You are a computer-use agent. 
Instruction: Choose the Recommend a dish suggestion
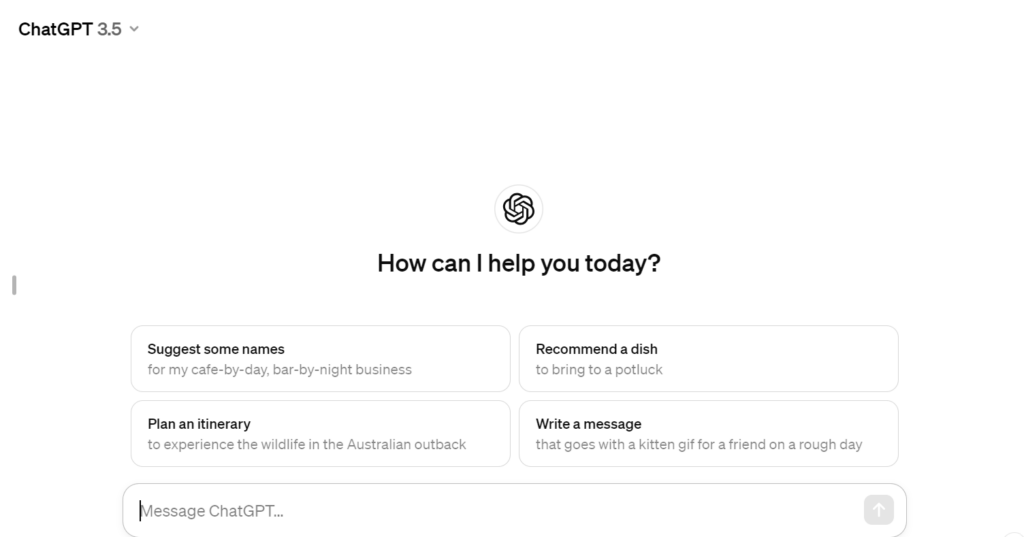[709, 359]
